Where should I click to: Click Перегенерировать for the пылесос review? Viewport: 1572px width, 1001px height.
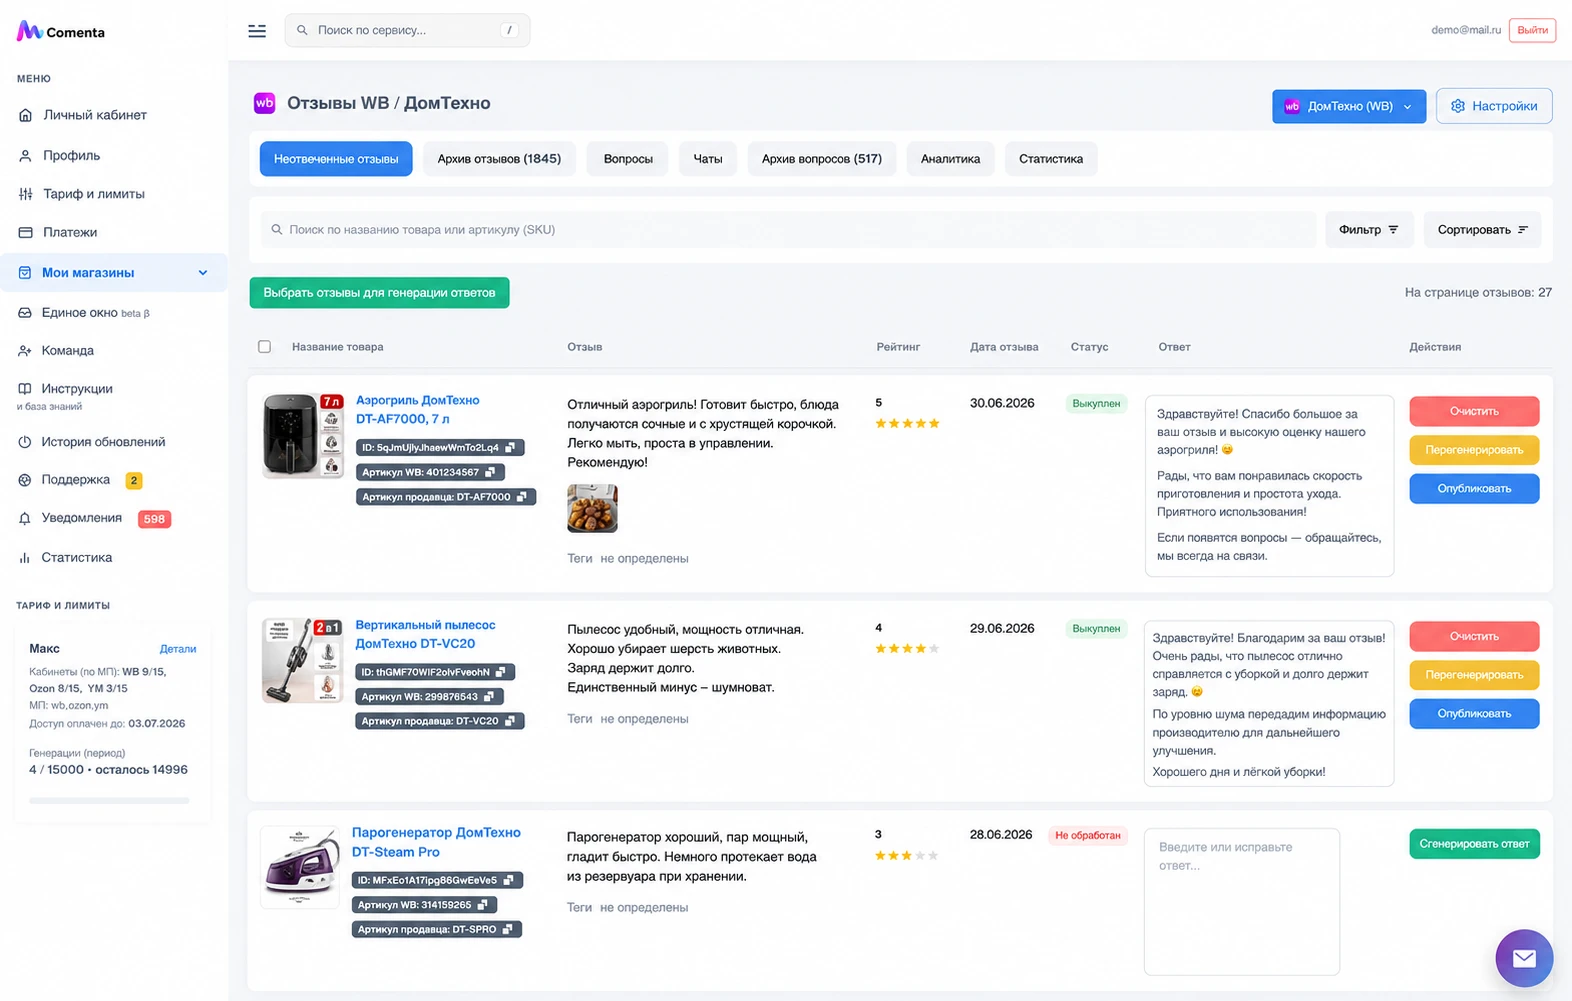click(1474, 675)
